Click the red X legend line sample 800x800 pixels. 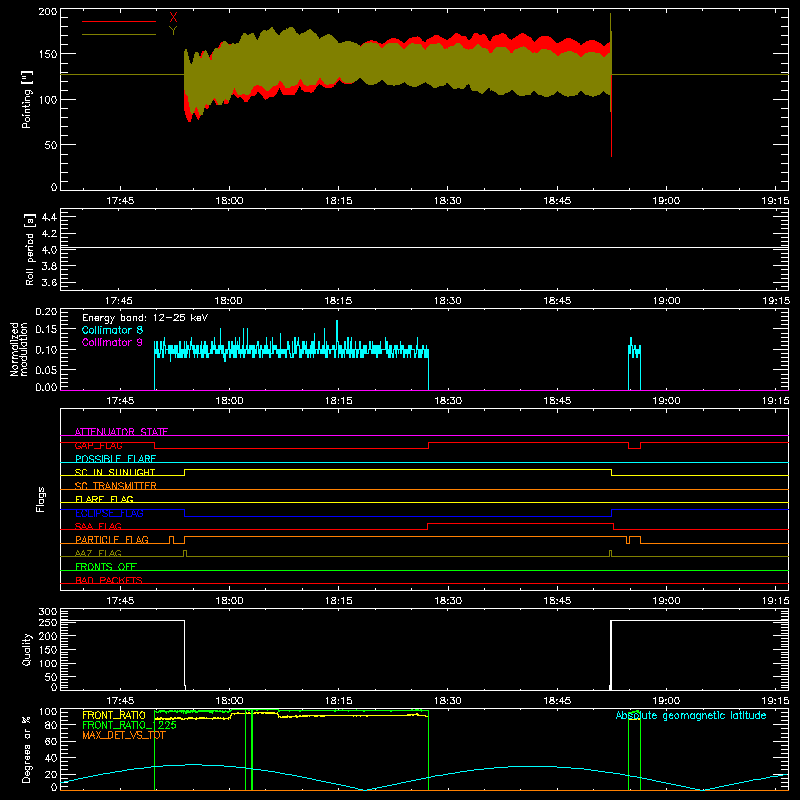click(x=119, y=21)
